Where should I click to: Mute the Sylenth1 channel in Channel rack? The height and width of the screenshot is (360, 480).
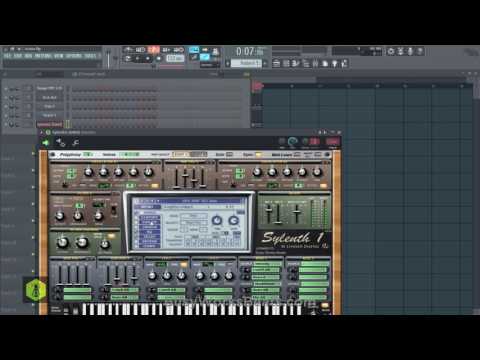pyautogui.click(x=6, y=124)
